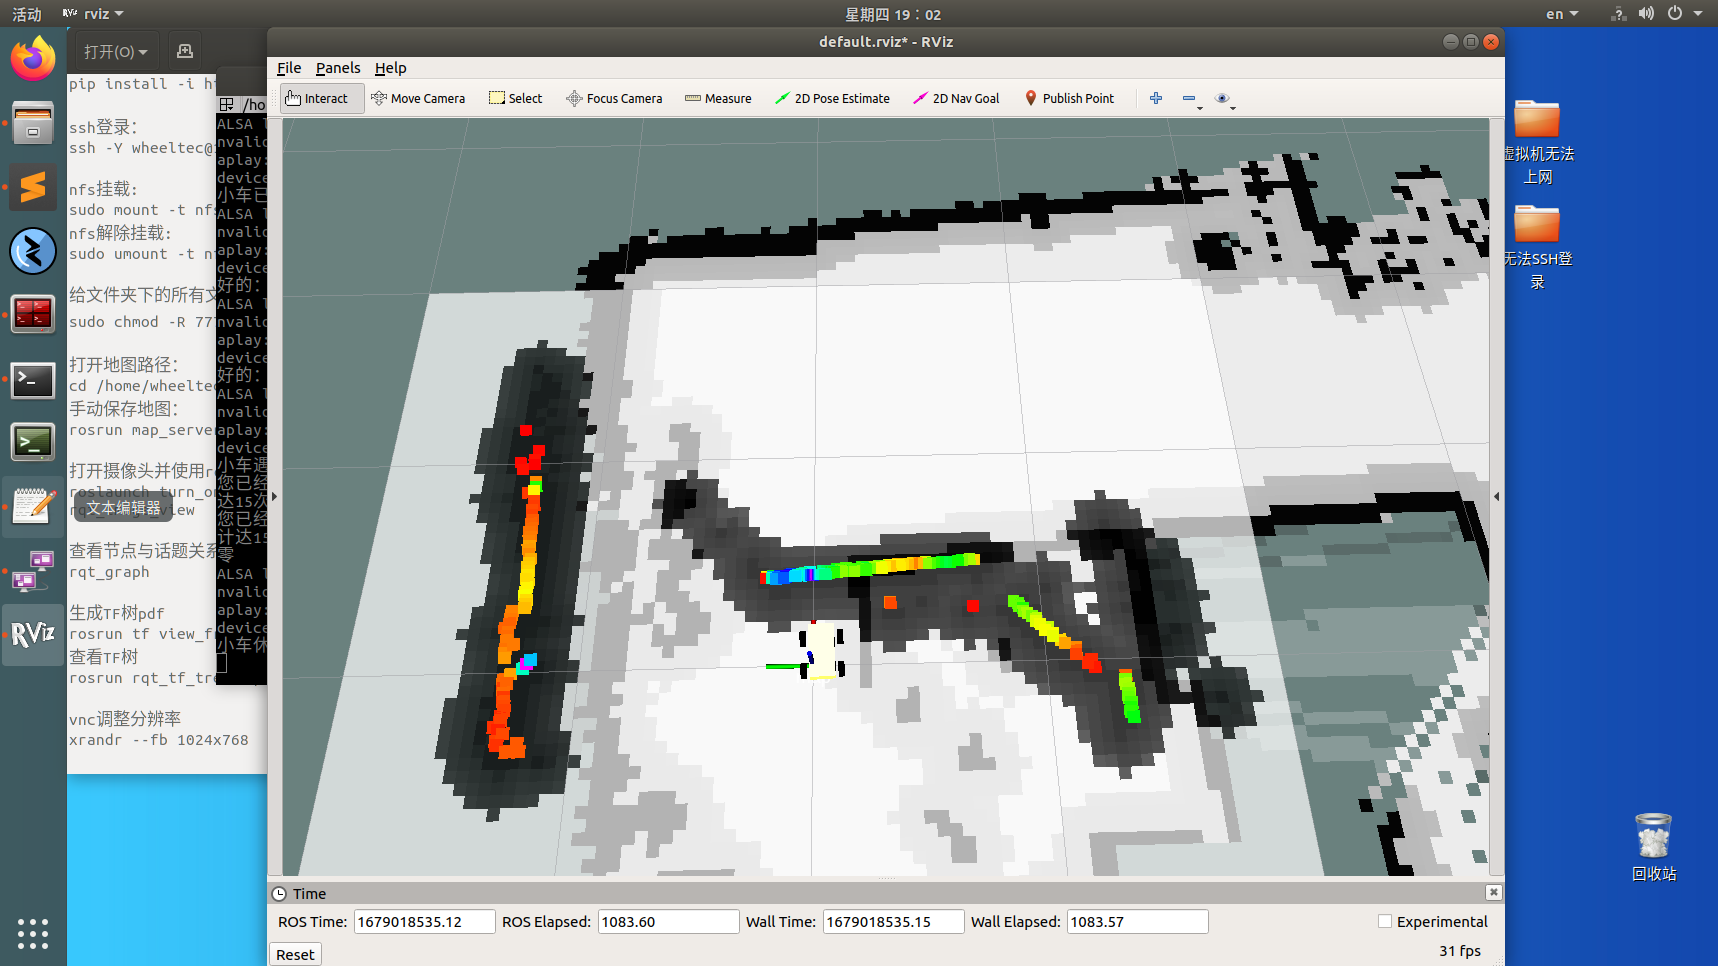Click the Reset button in Time panel
This screenshot has height=966, width=1718.
coord(295,954)
